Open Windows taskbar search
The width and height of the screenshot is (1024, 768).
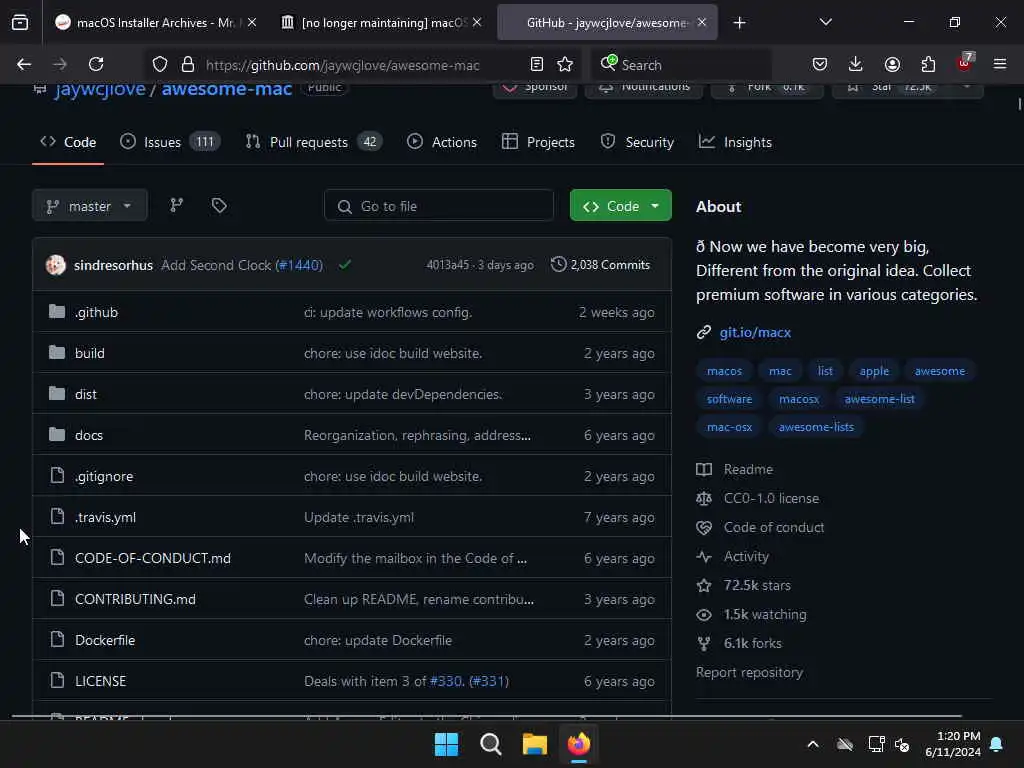pyautogui.click(x=490, y=744)
